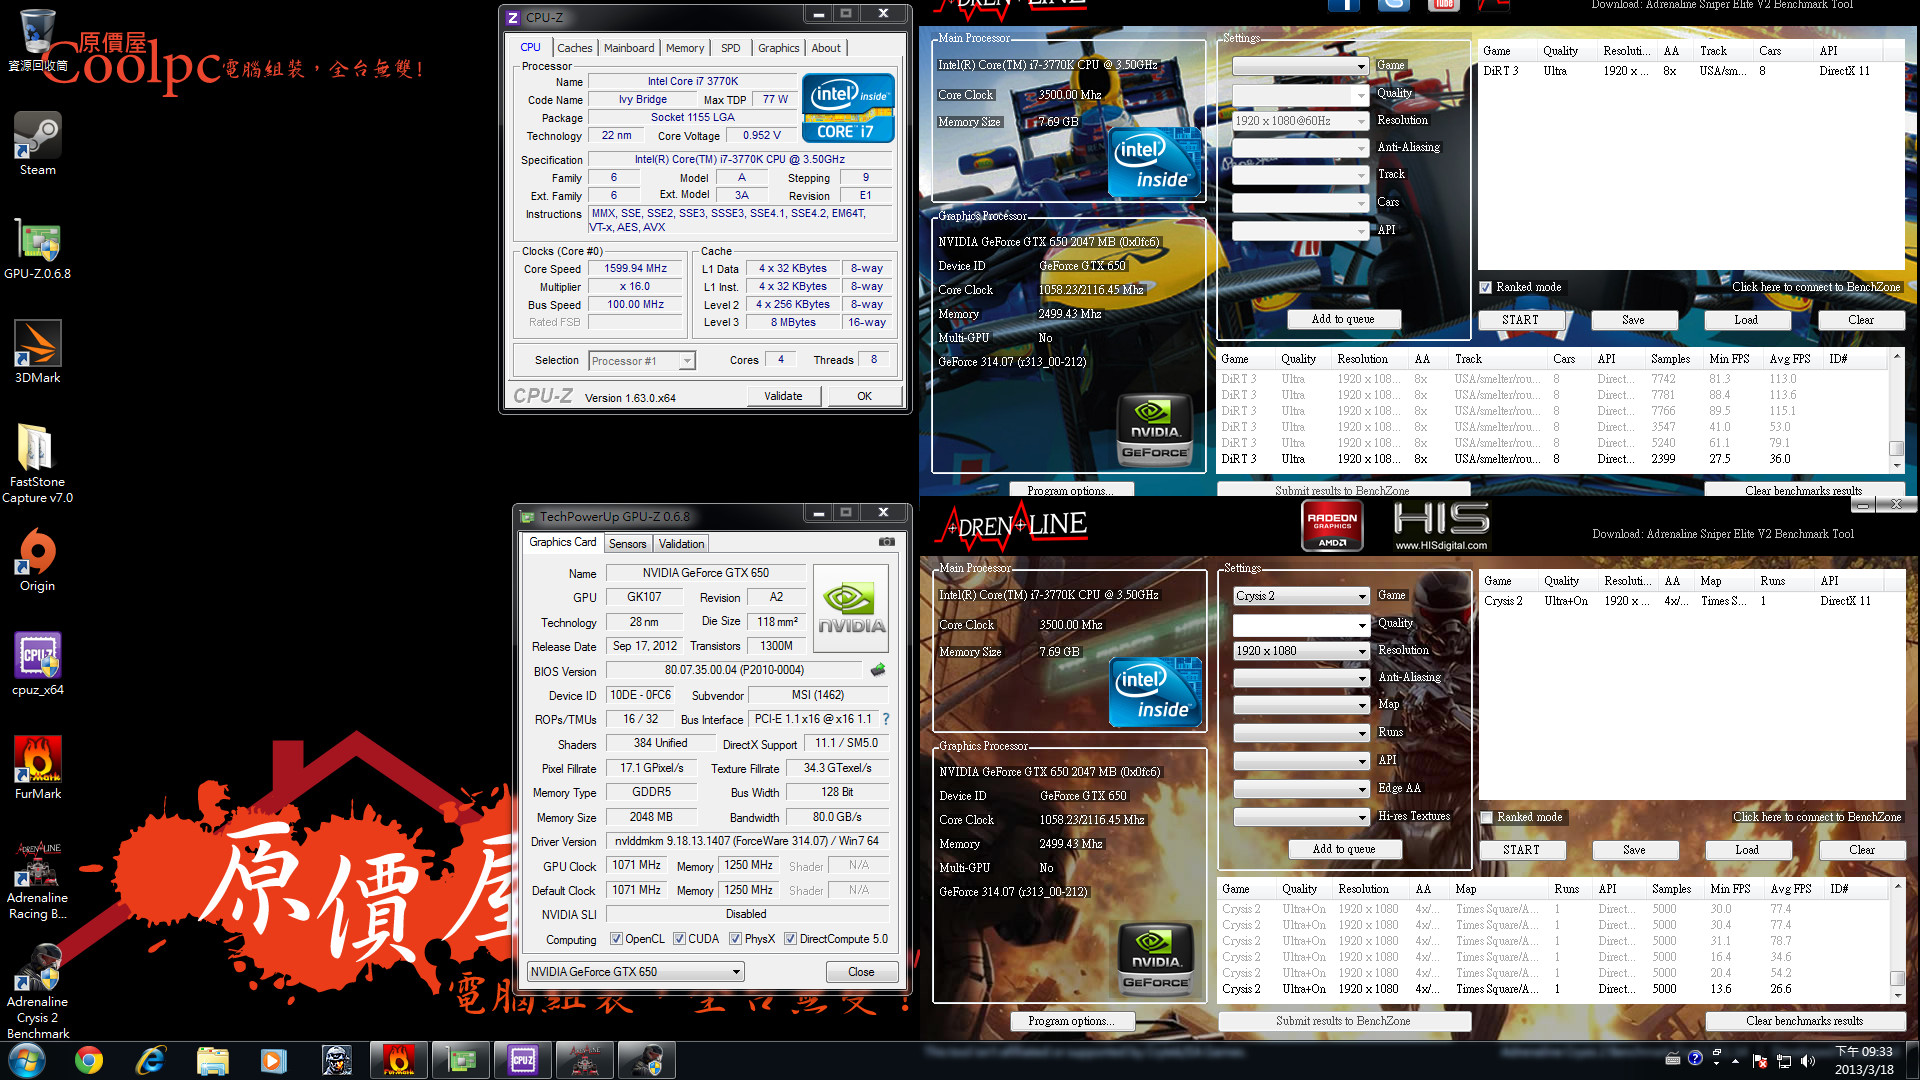This screenshot has height=1080, width=1920.
Task: Switch to the Sensors tab in GPU-Z
Action: coord(628,544)
